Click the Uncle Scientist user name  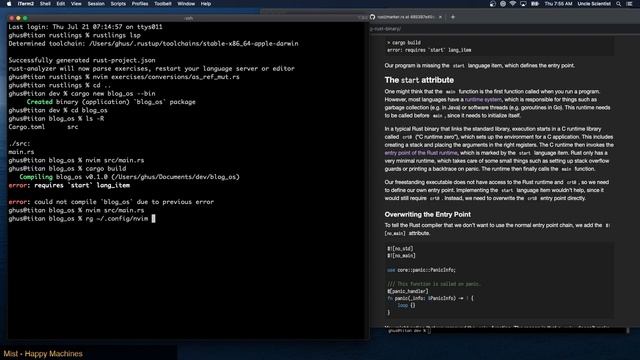point(594,4)
